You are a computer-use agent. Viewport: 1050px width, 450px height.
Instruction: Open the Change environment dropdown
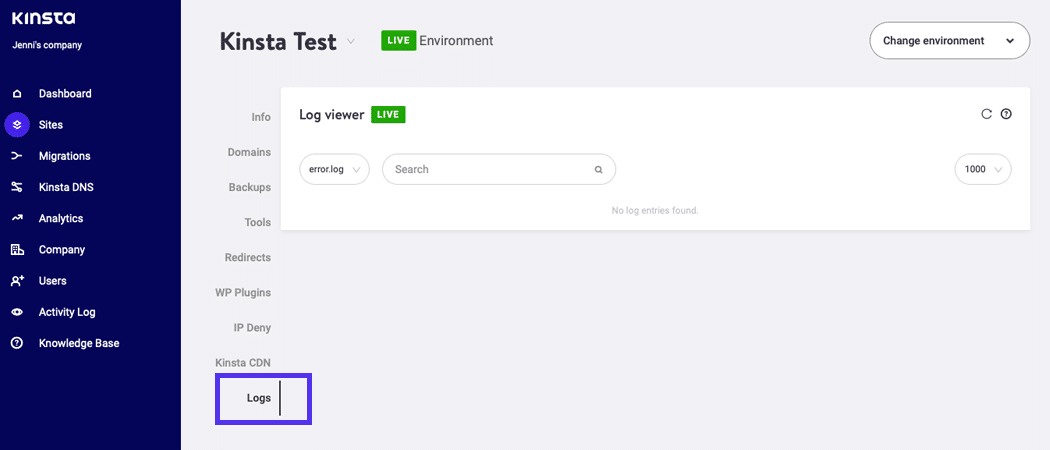(949, 41)
